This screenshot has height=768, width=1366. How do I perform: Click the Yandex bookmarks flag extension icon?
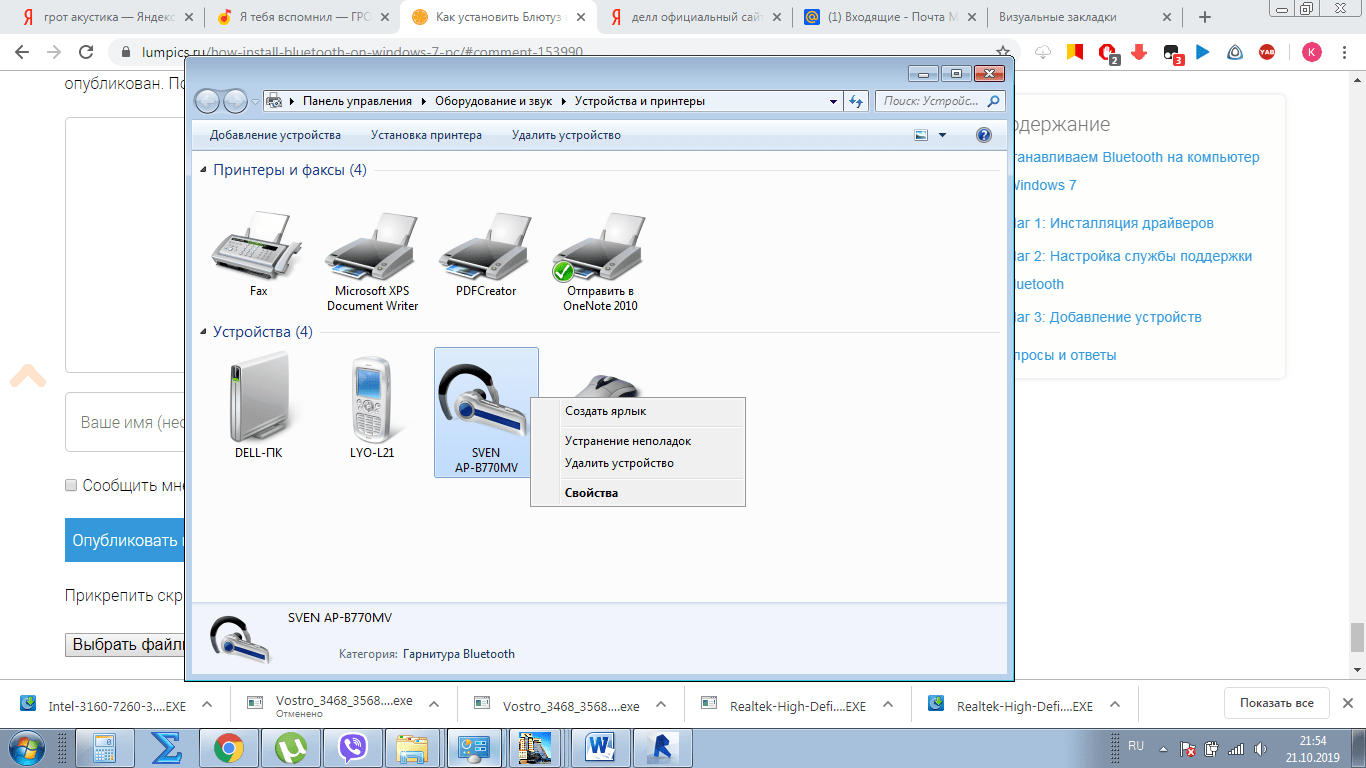point(1075,52)
